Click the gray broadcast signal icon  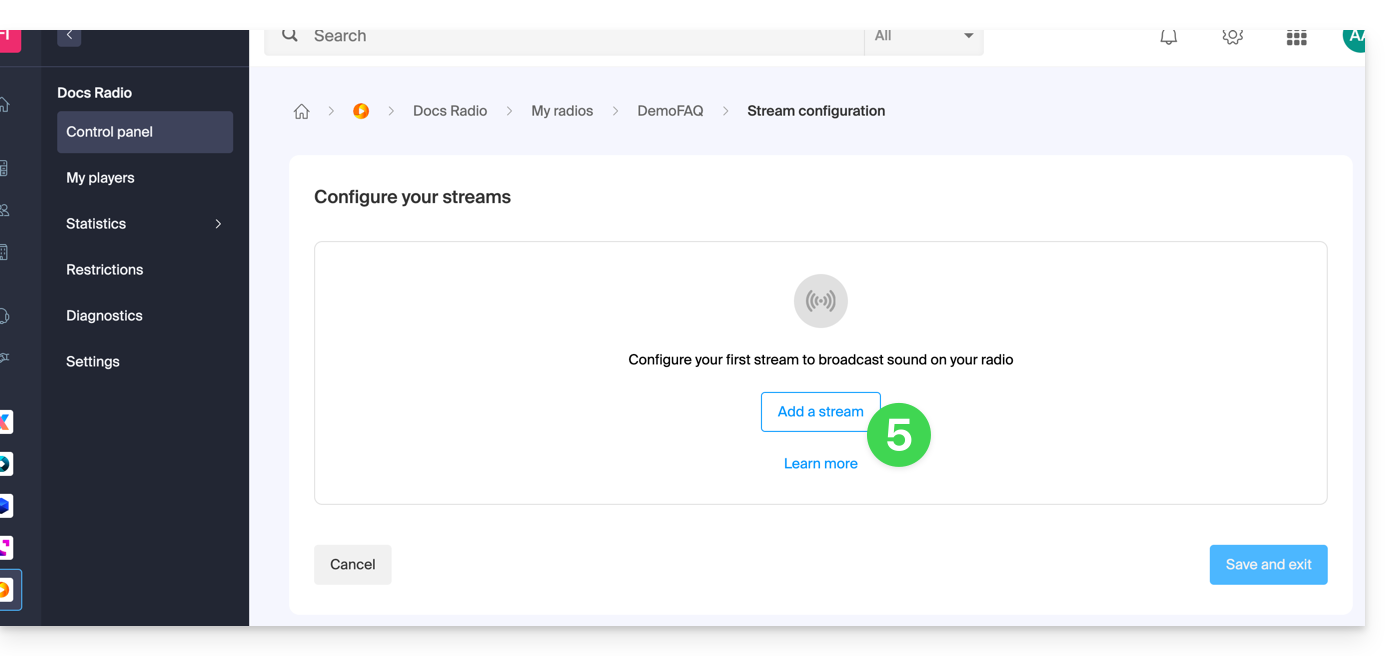[820, 301]
